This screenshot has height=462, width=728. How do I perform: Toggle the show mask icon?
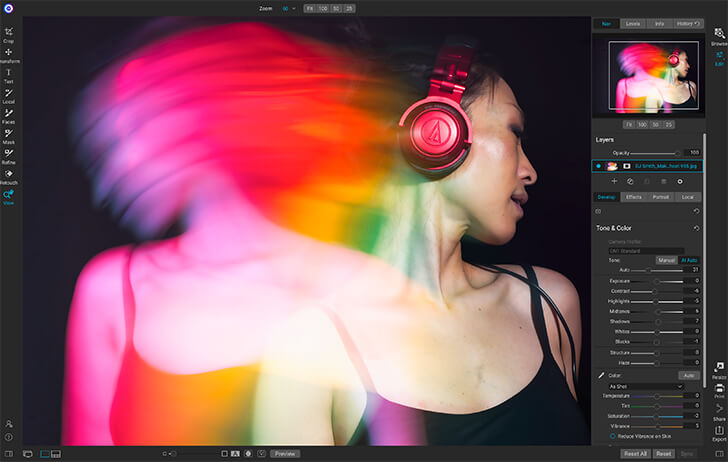[x=248, y=454]
